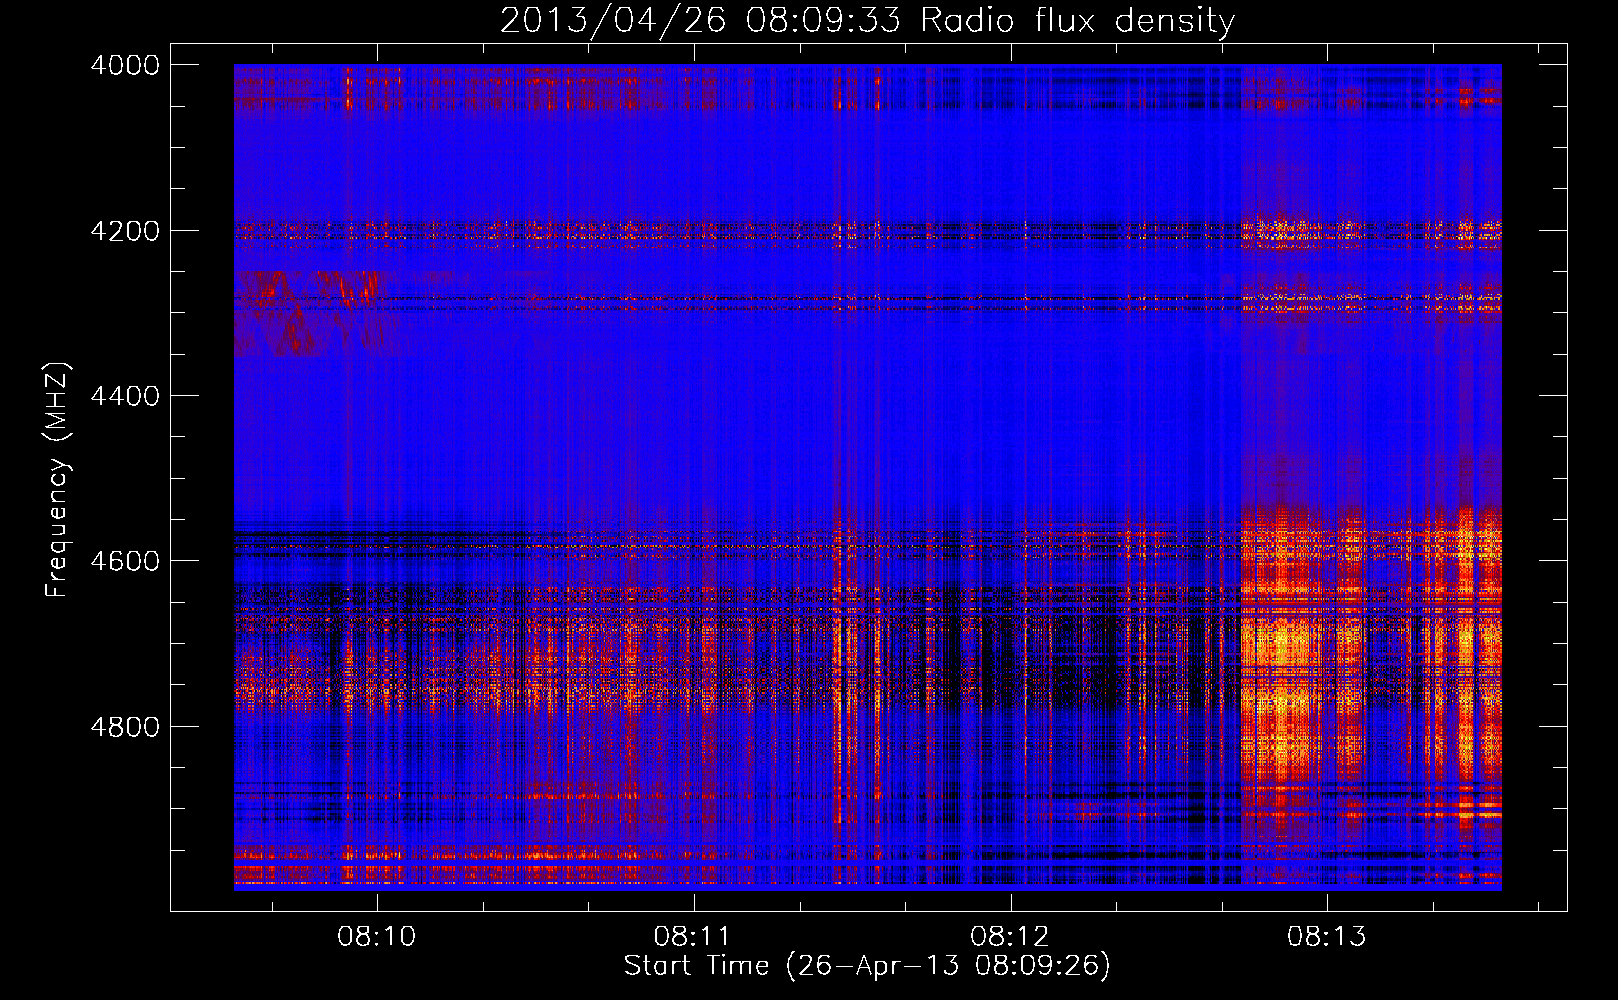Select the 4200 frequency axis label
The width and height of the screenshot is (1618, 1000).
tap(125, 231)
